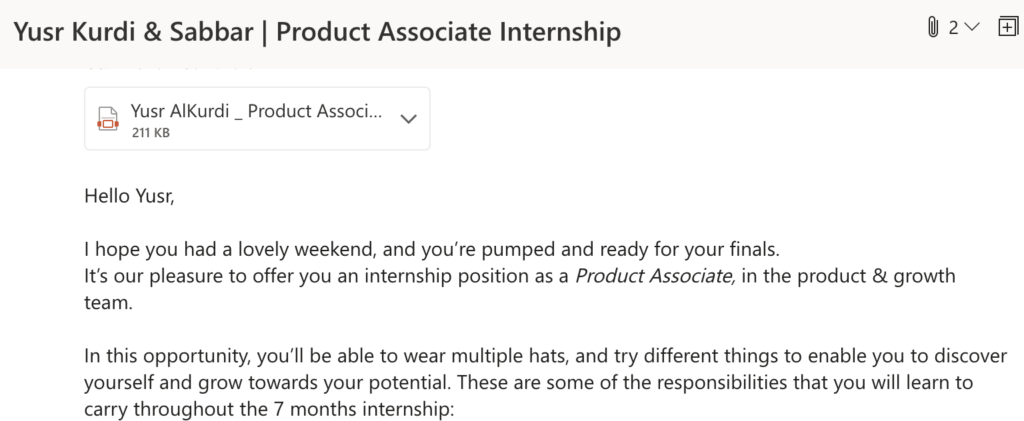
Task: Open attachment options dropdown arrow
Action: pyautogui.click(x=408, y=119)
